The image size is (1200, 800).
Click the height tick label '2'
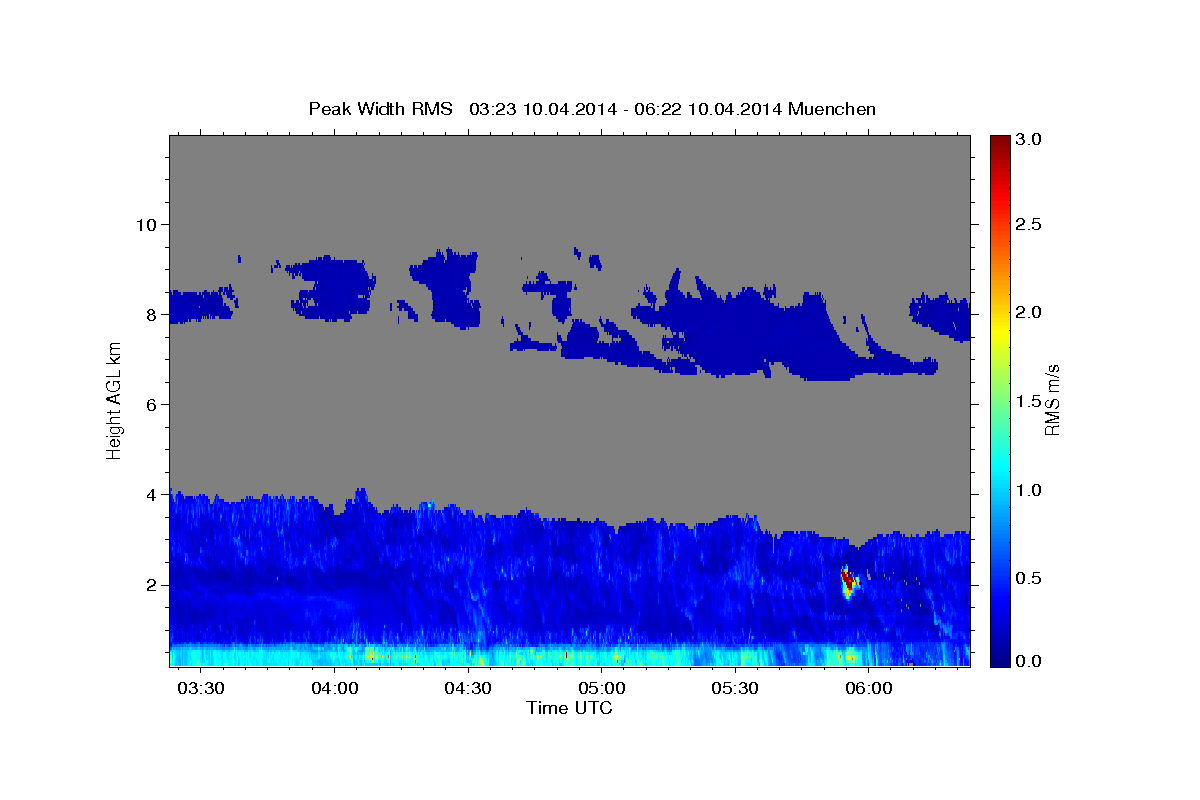[x=150, y=584]
